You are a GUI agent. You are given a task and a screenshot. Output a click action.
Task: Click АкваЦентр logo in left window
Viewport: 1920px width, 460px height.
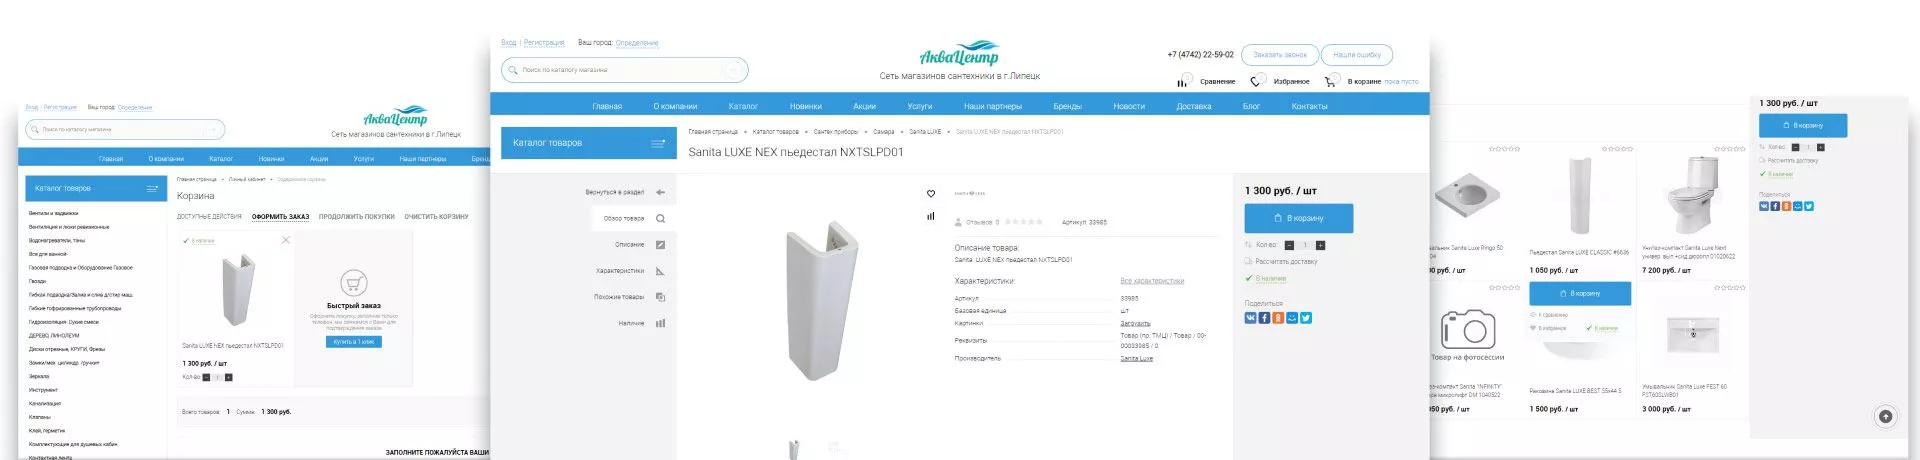tap(395, 118)
